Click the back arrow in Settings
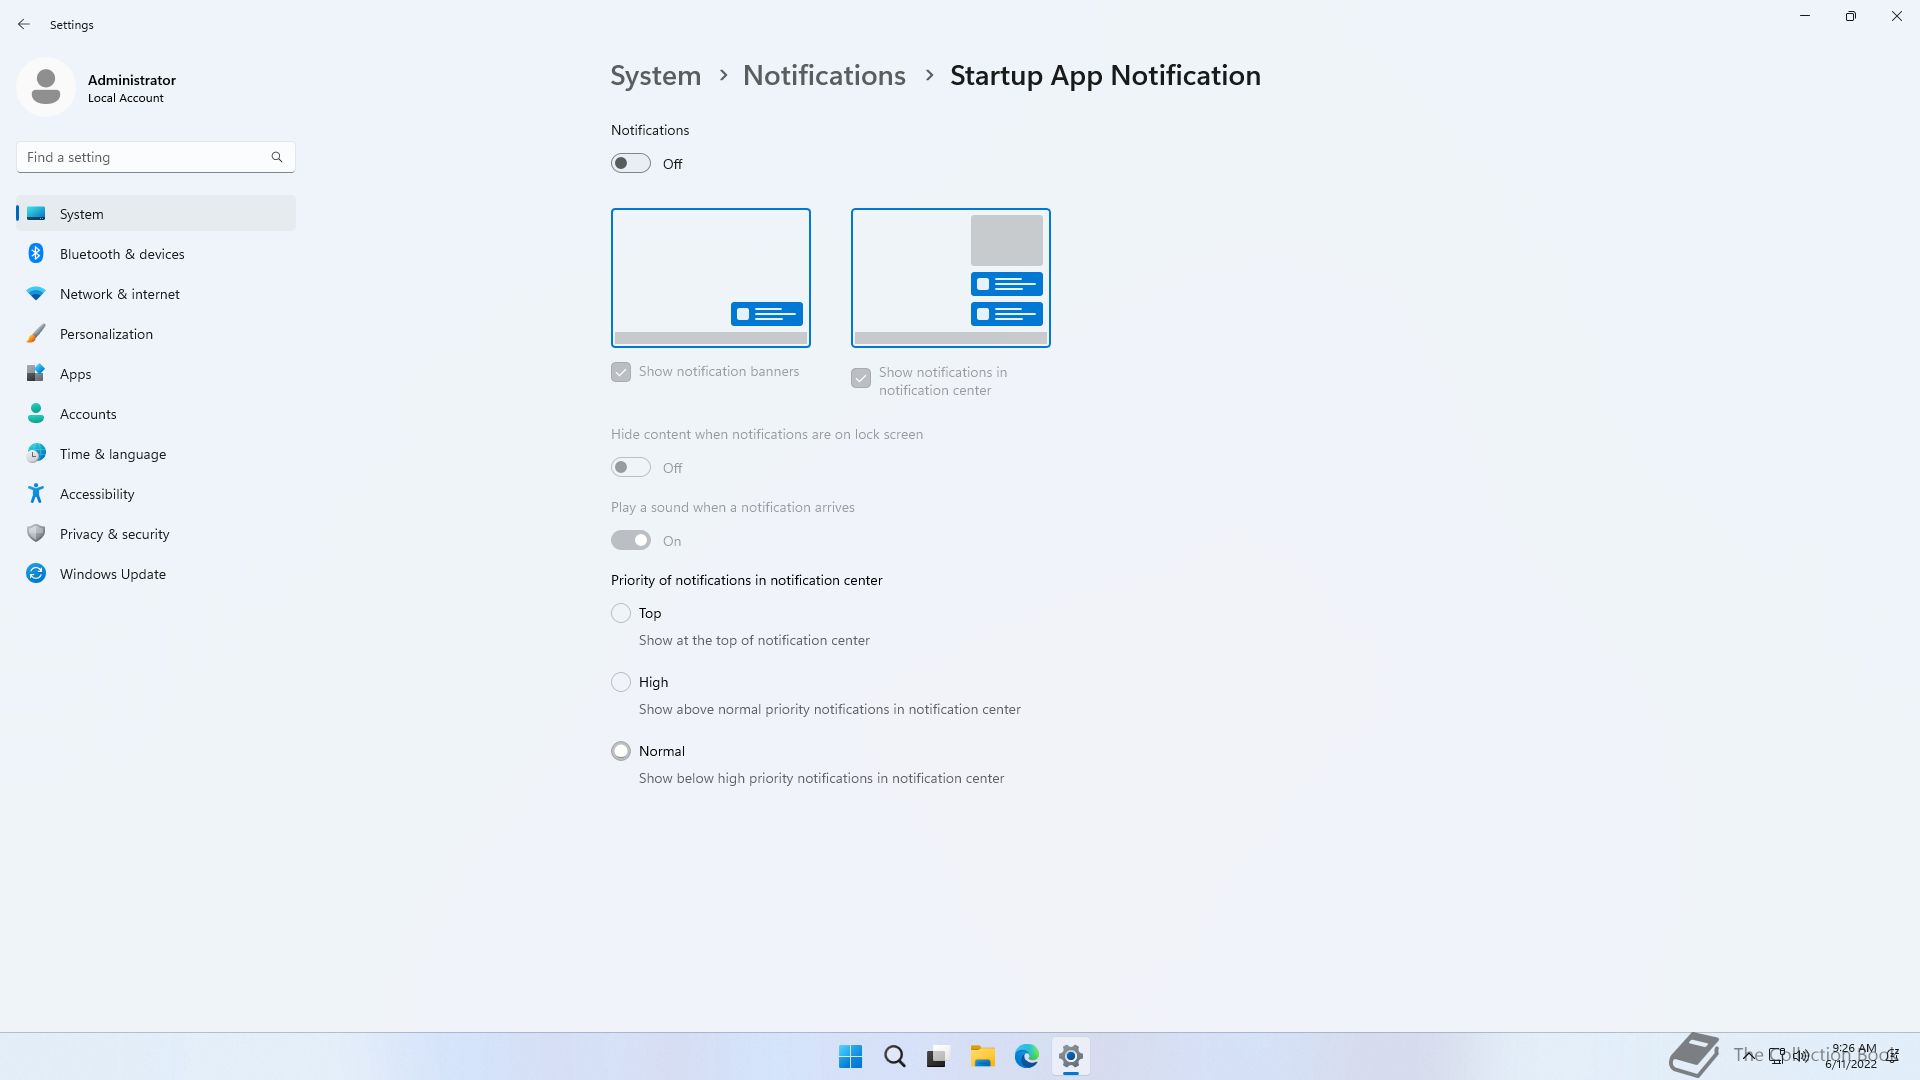This screenshot has height=1080, width=1920. point(24,24)
